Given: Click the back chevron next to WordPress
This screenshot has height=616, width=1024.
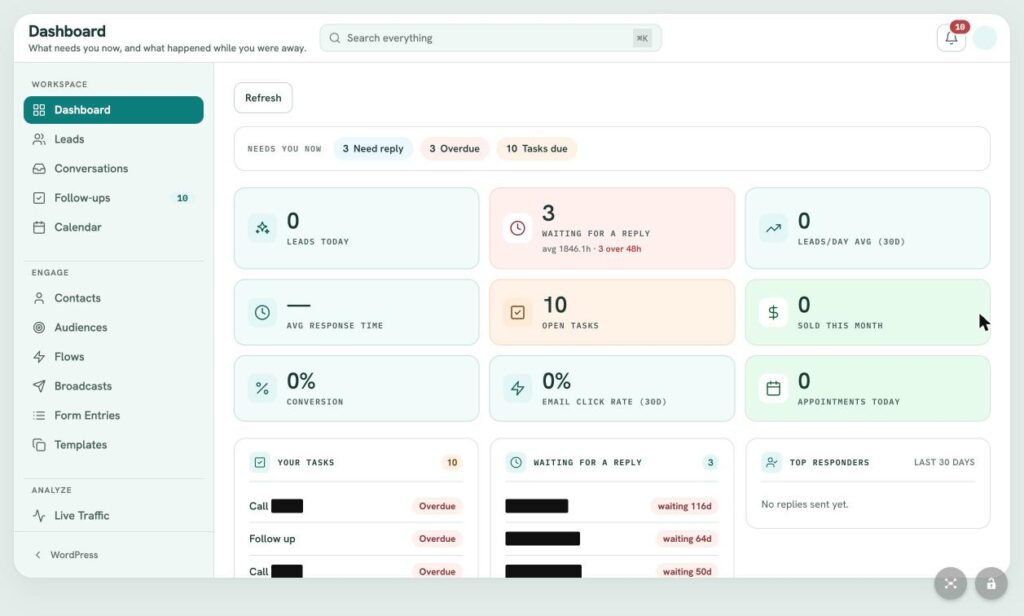Looking at the screenshot, I should pyautogui.click(x=38, y=555).
